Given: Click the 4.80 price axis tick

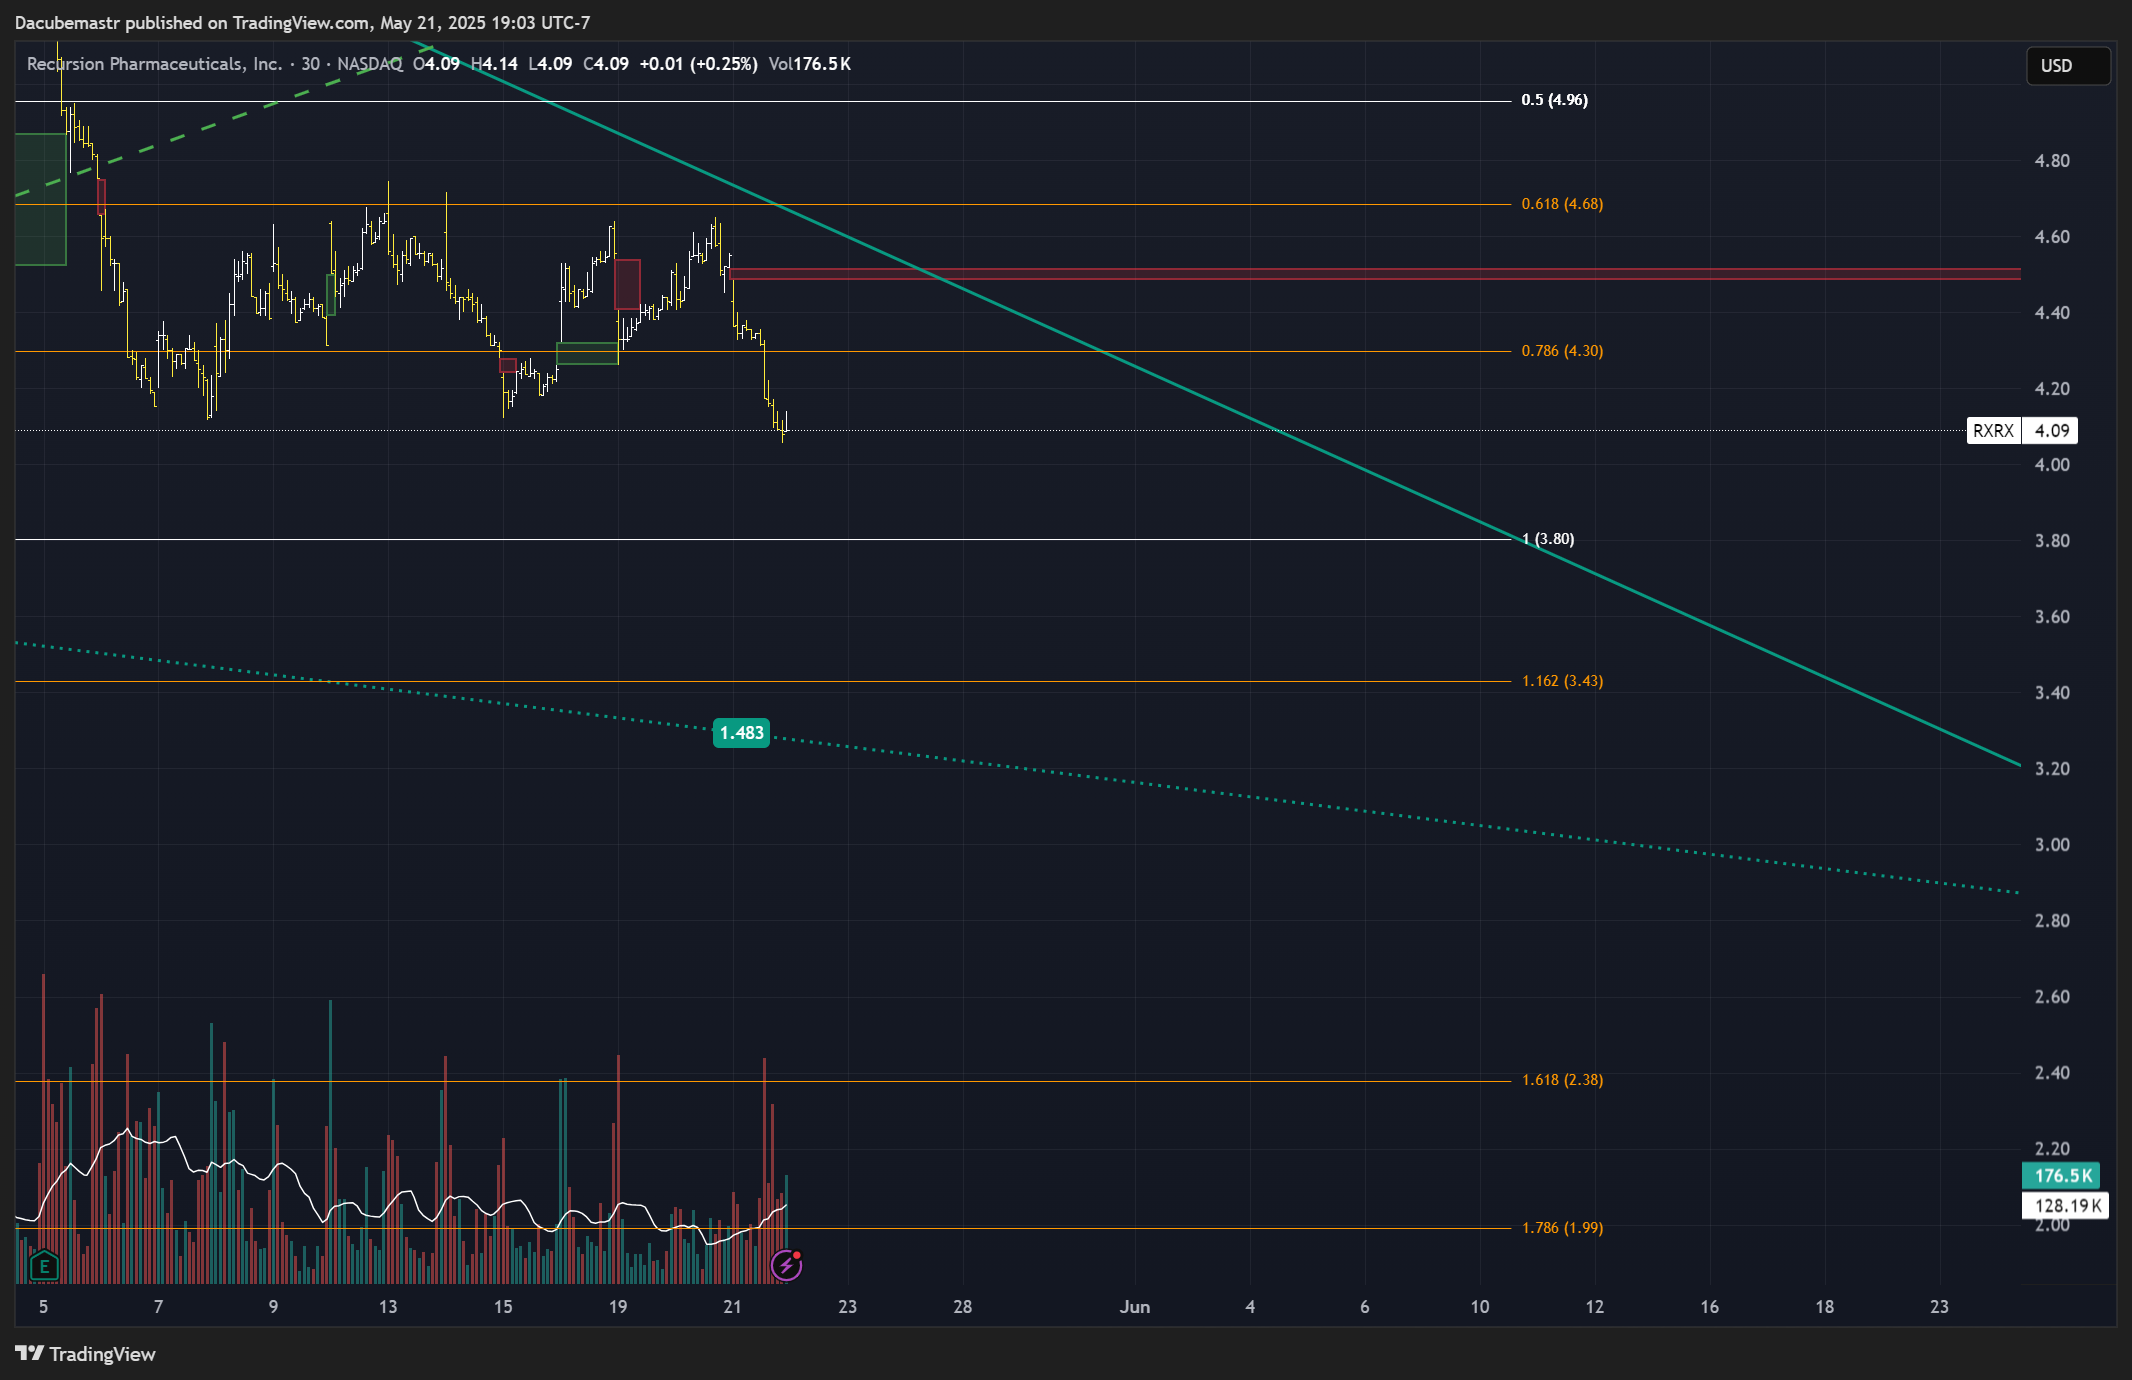Looking at the screenshot, I should (x=2052, y=161).
